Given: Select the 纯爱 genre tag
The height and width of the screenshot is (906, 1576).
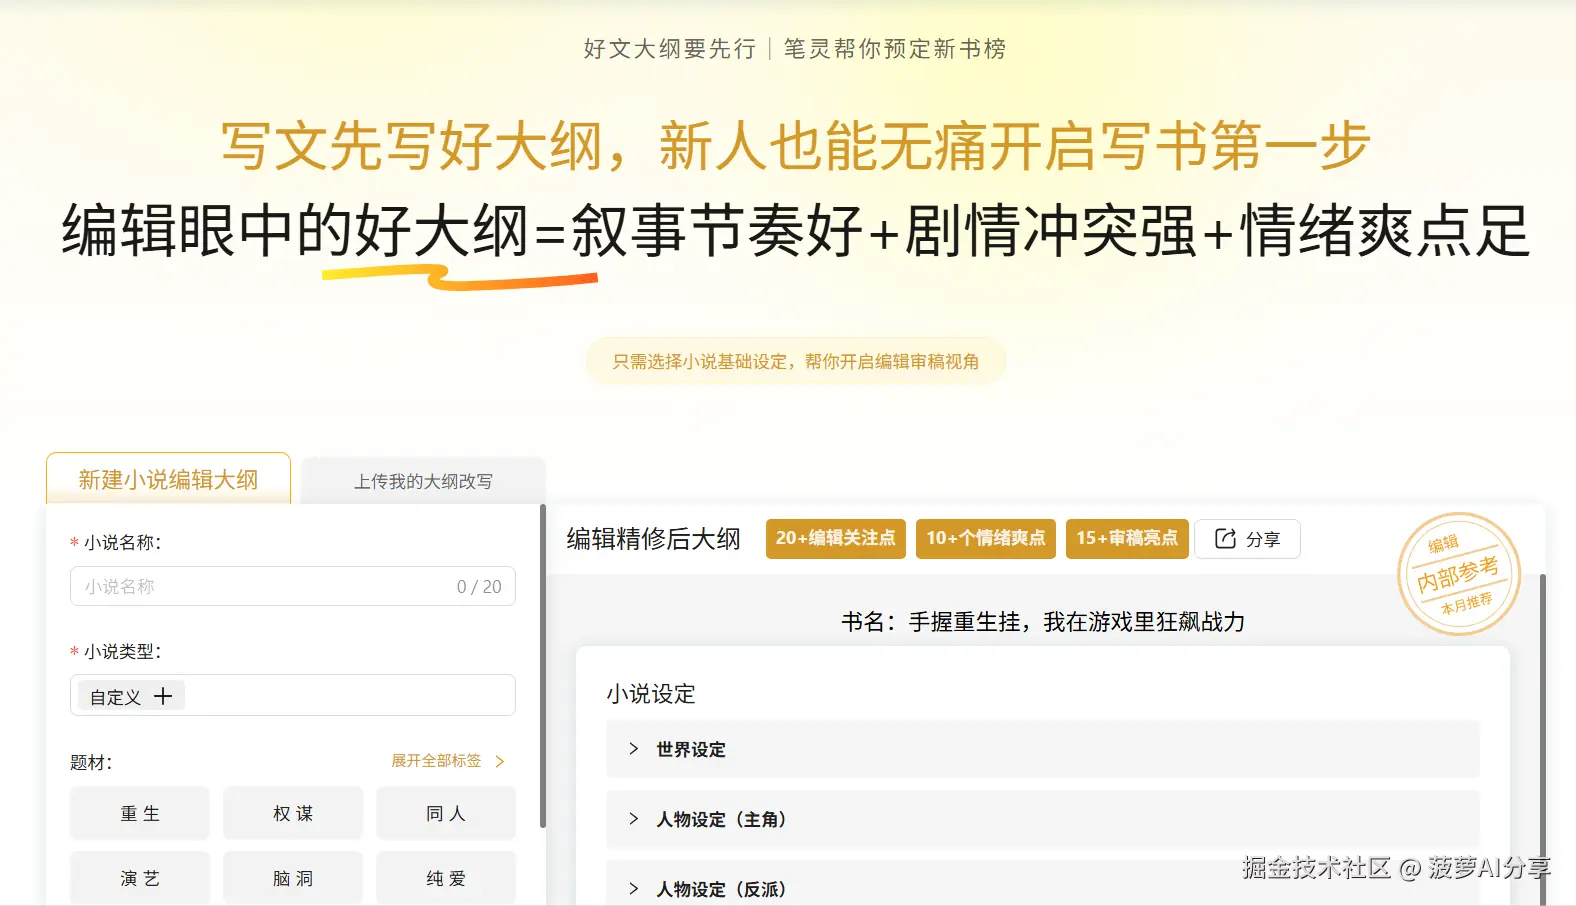Looking at the screenshot, I should [x=446, y=878].
